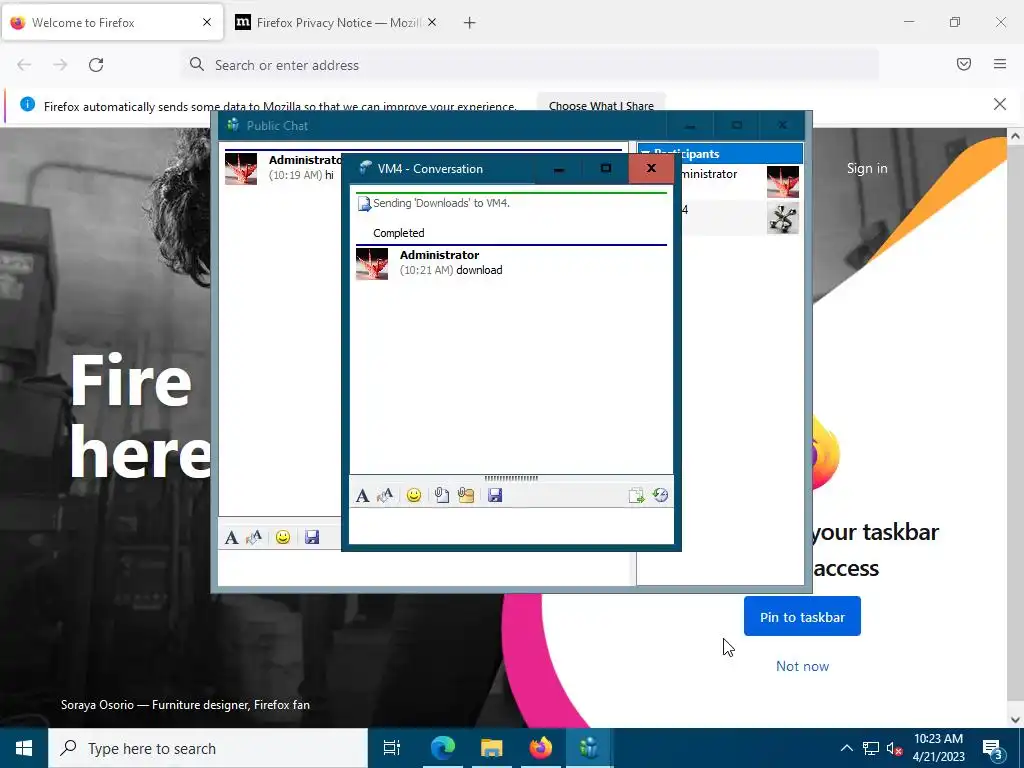Click Firefox forward navigation arrow

tap(60, 65)
